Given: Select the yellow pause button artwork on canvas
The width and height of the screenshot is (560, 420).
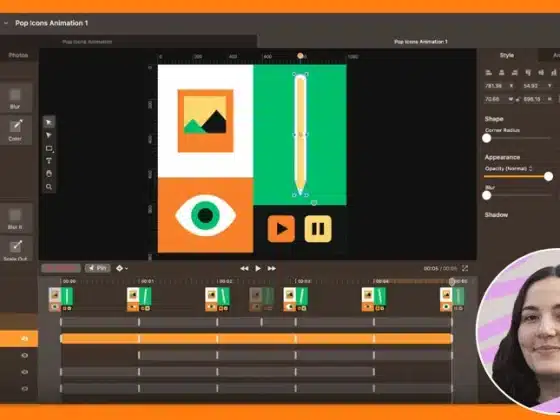Looking at the screenshot, I should [x=318, y=229].
